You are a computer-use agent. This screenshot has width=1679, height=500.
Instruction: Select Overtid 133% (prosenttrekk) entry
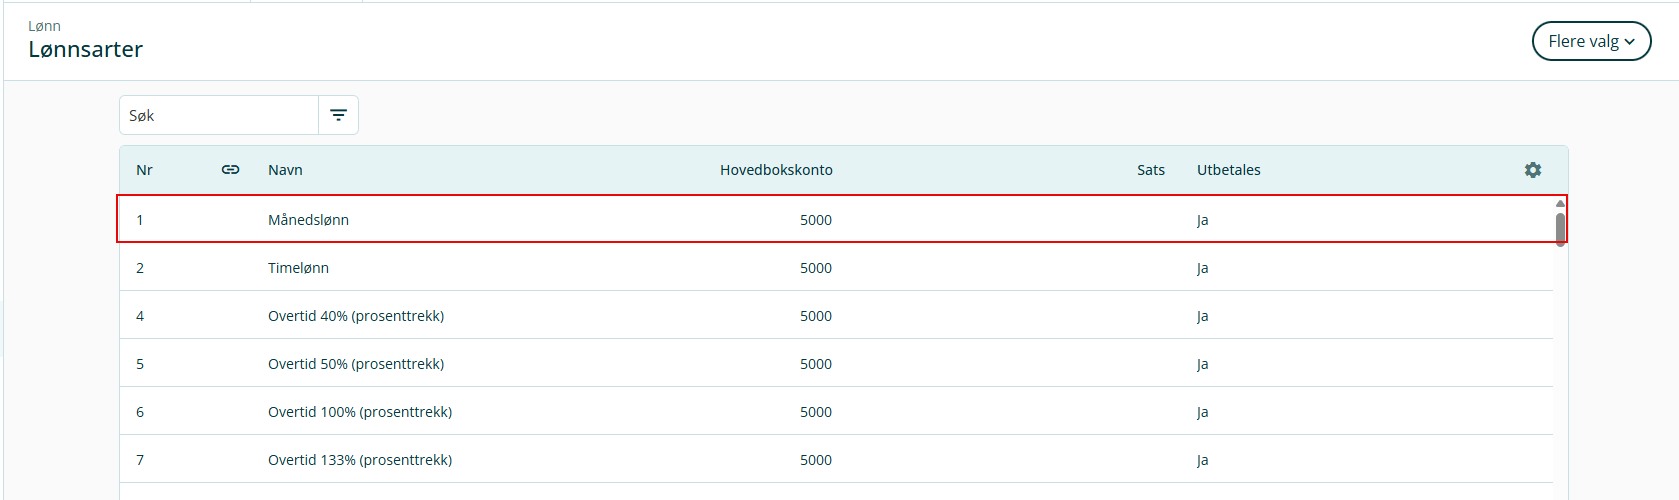(x=360, y=460)
